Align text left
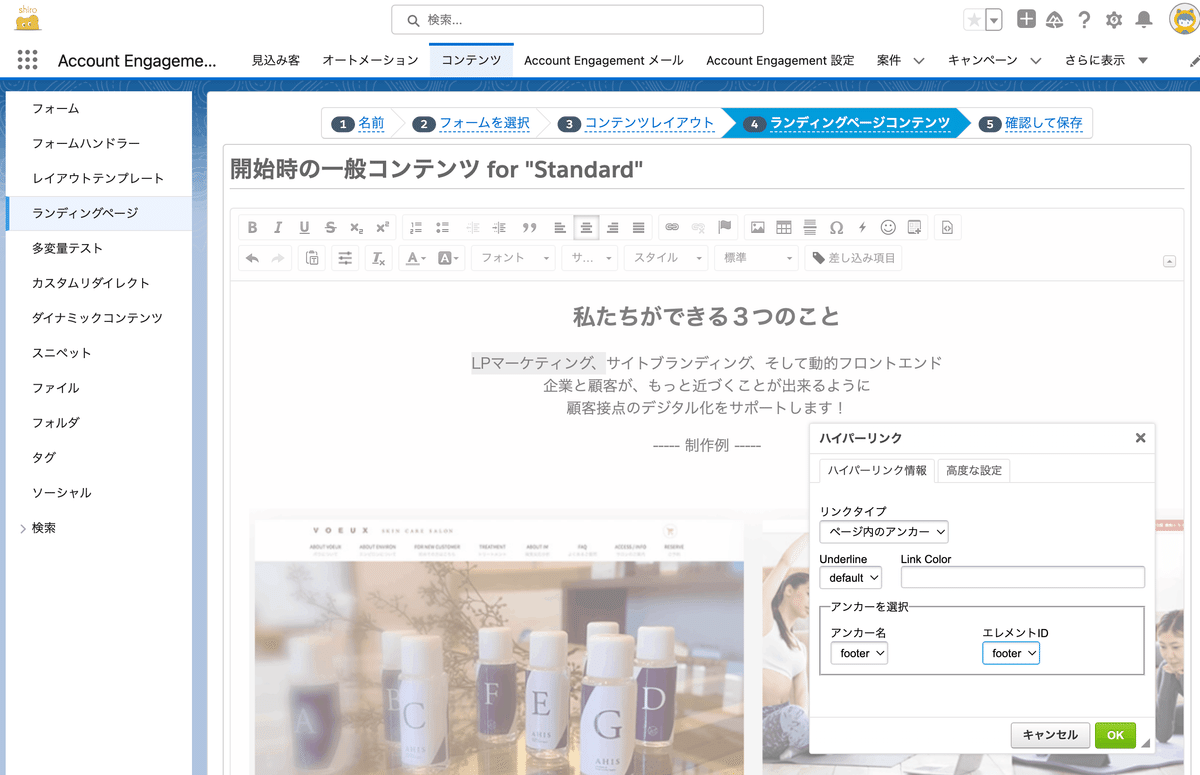Screen dimensions: 1200x775 pyautogui.click(x=560, y=227)
